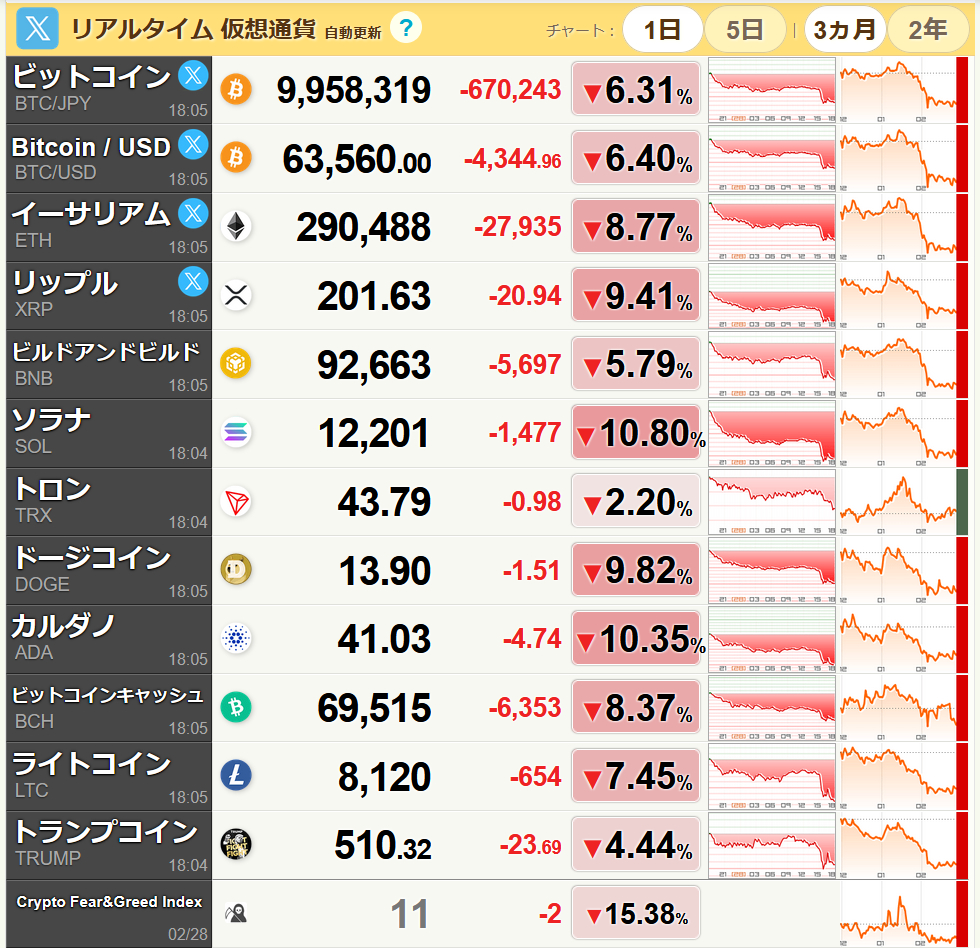The height and width of the screenshot is (948, 980).
Task: Click the X share icon beside リップル
Action: 192,283
